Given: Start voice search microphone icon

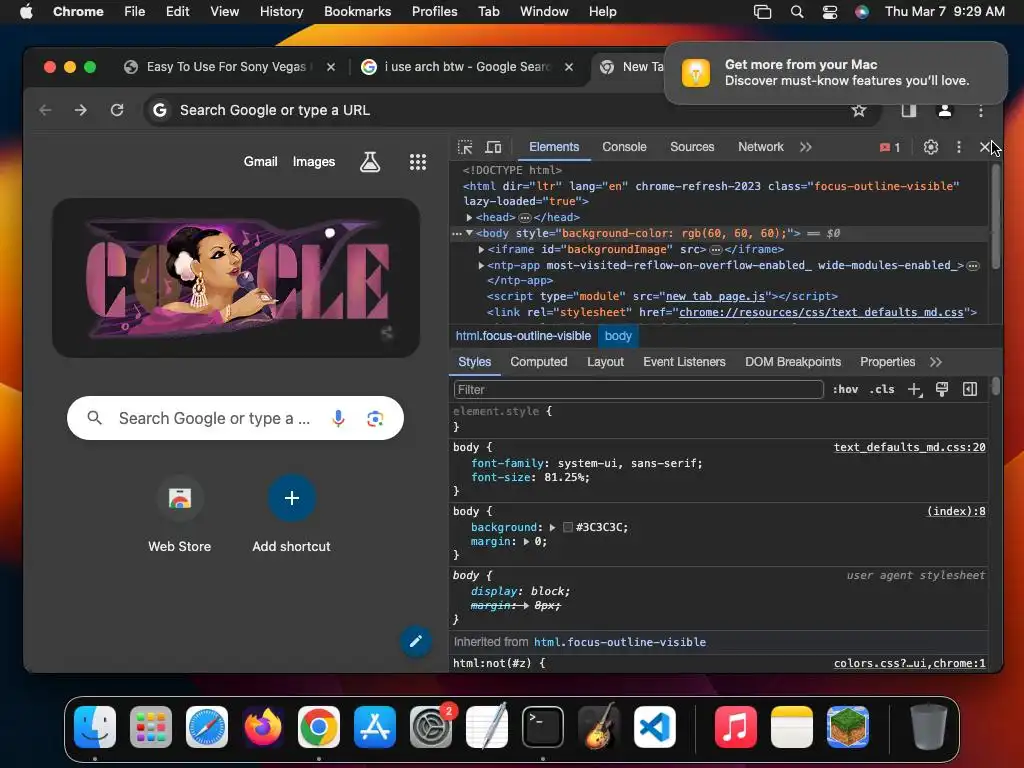Looking at the screenshot, I should (338, 418).
